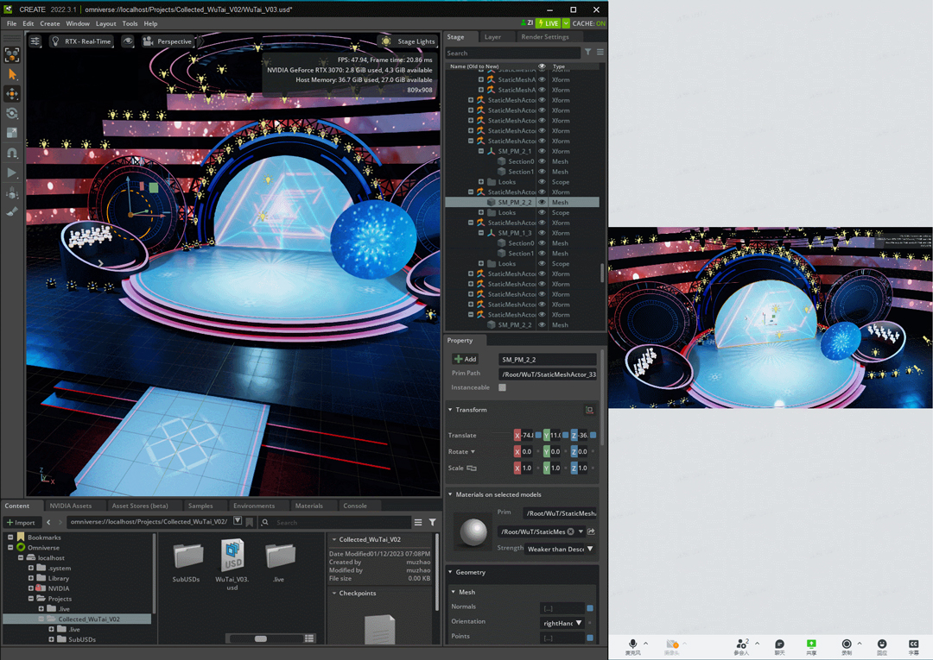Open viewport settings sliders icon
Viewport: 933px width, 660px height.
tap(35, 41)
